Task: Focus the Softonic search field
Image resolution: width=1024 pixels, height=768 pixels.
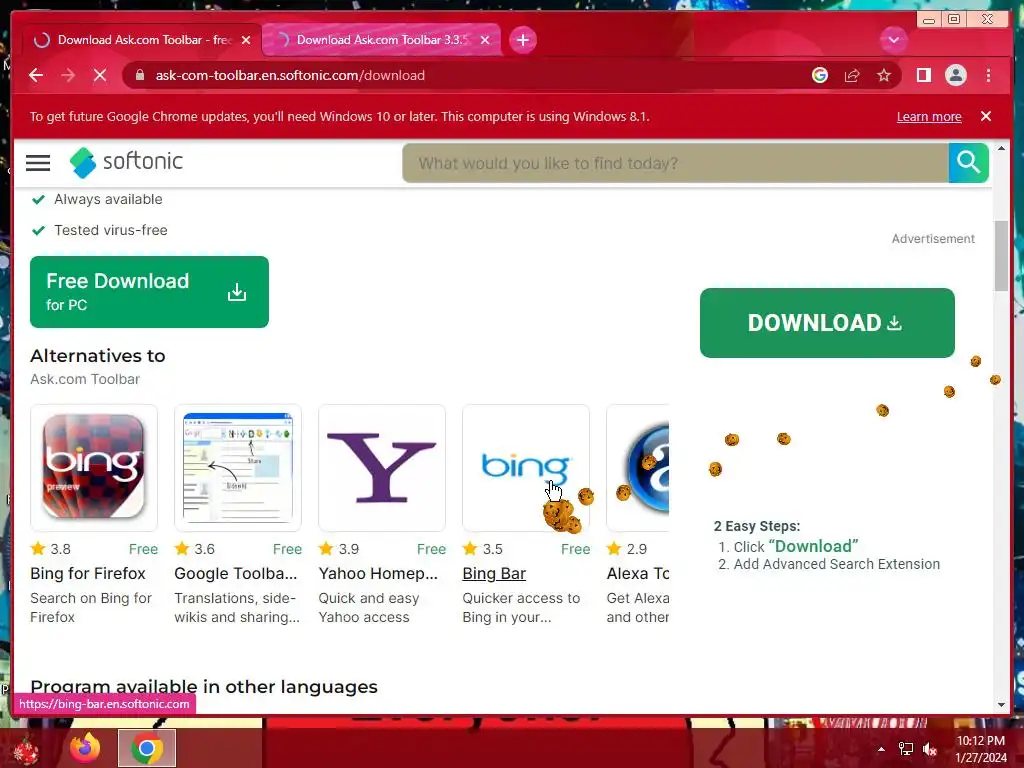Action: pos(675,163)
